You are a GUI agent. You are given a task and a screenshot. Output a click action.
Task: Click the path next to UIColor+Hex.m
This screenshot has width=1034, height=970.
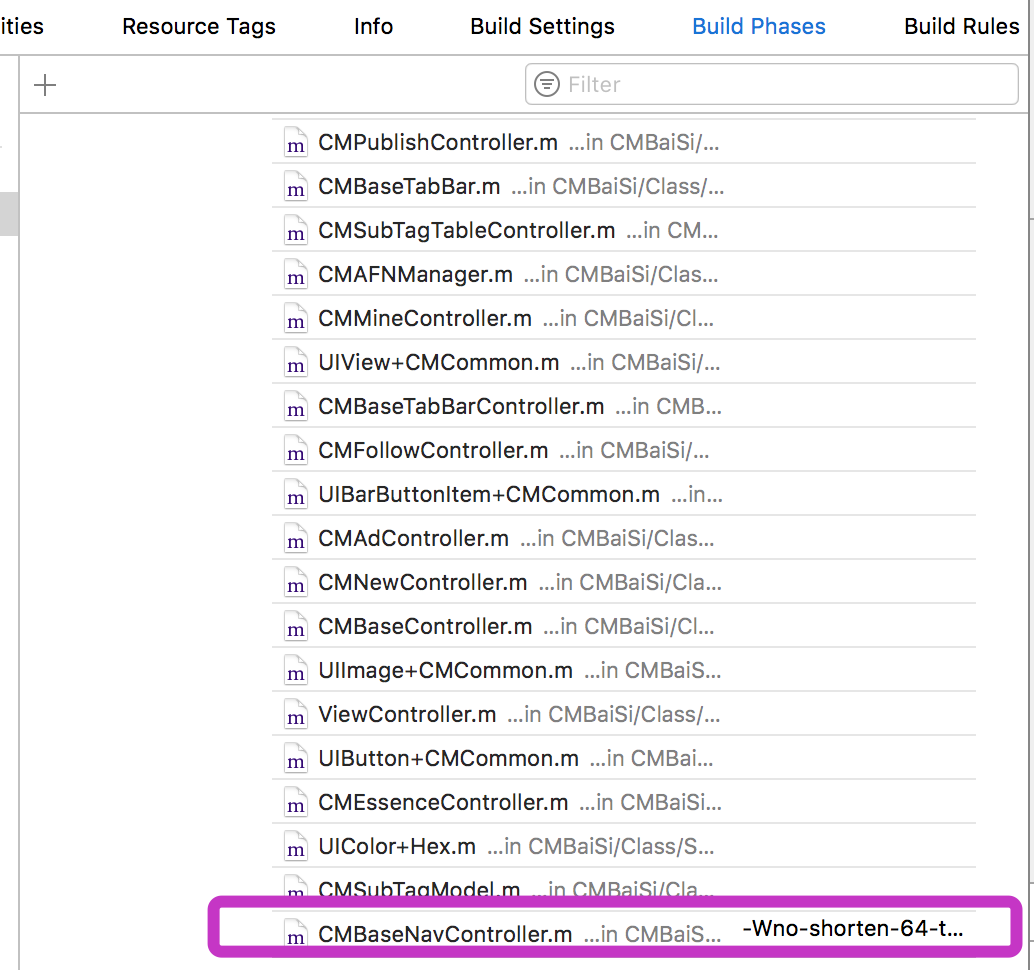coord(600,847)
